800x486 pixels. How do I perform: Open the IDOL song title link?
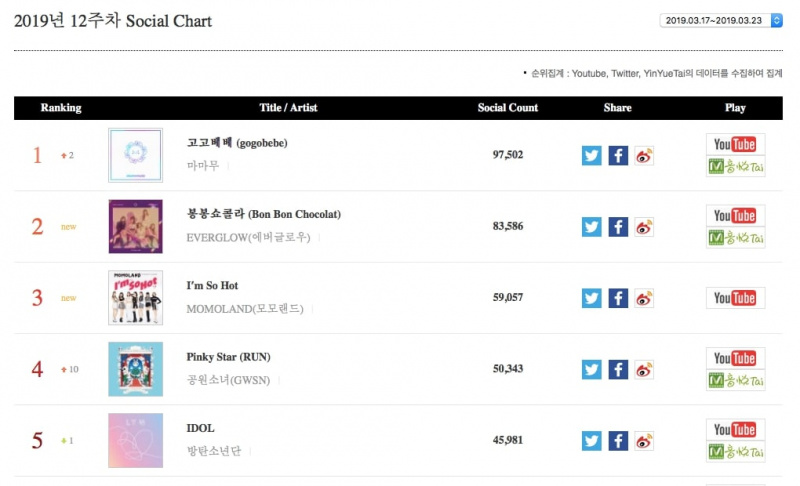[x=201, y=428]
